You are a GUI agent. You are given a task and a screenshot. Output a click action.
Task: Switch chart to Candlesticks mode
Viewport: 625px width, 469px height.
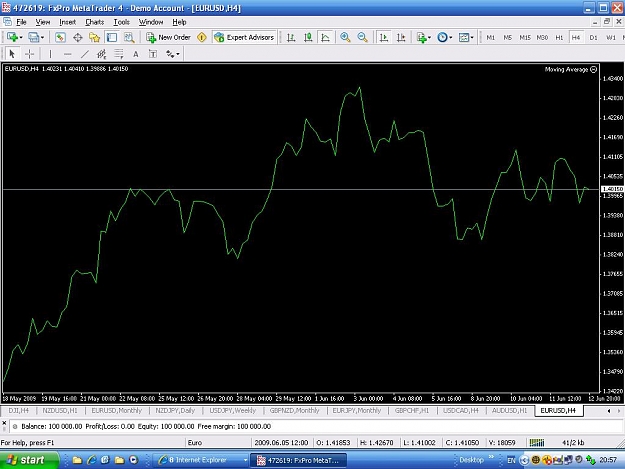(308, 37)
